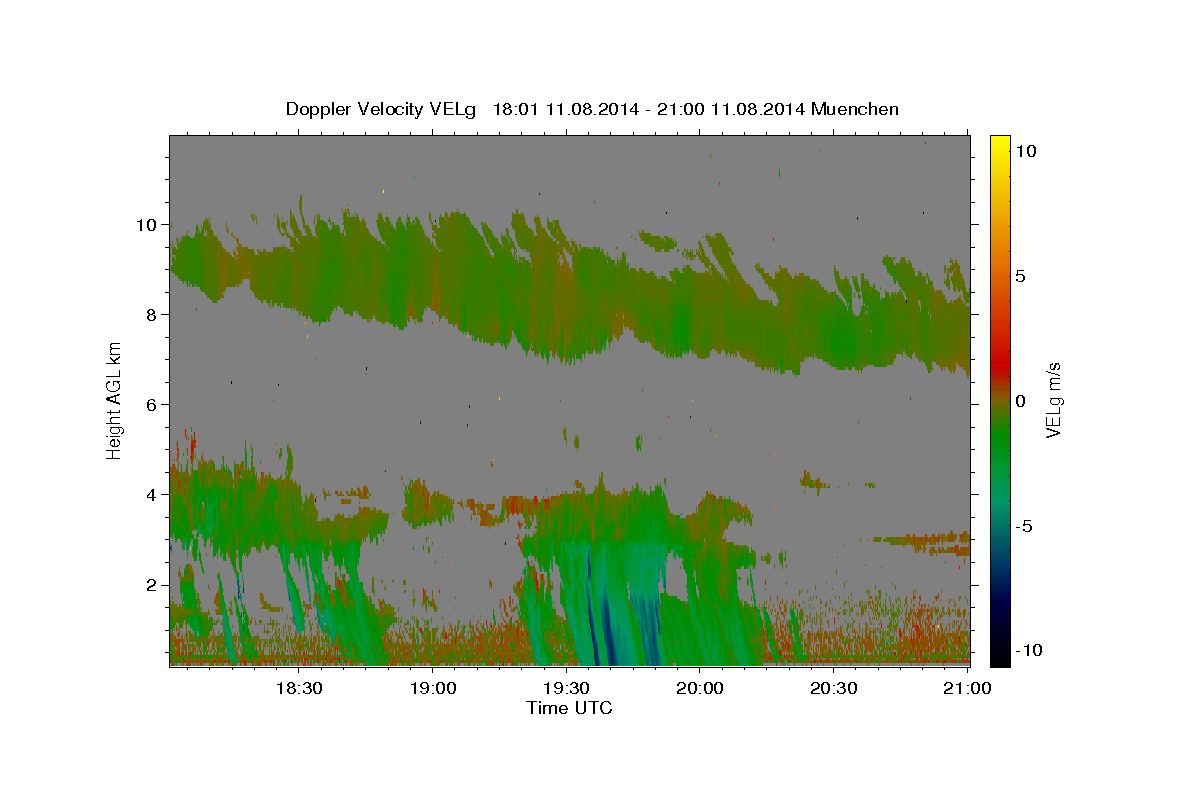Click the height tick label 10
Screen dimensions: 1200x800
[x=146, y=224]
